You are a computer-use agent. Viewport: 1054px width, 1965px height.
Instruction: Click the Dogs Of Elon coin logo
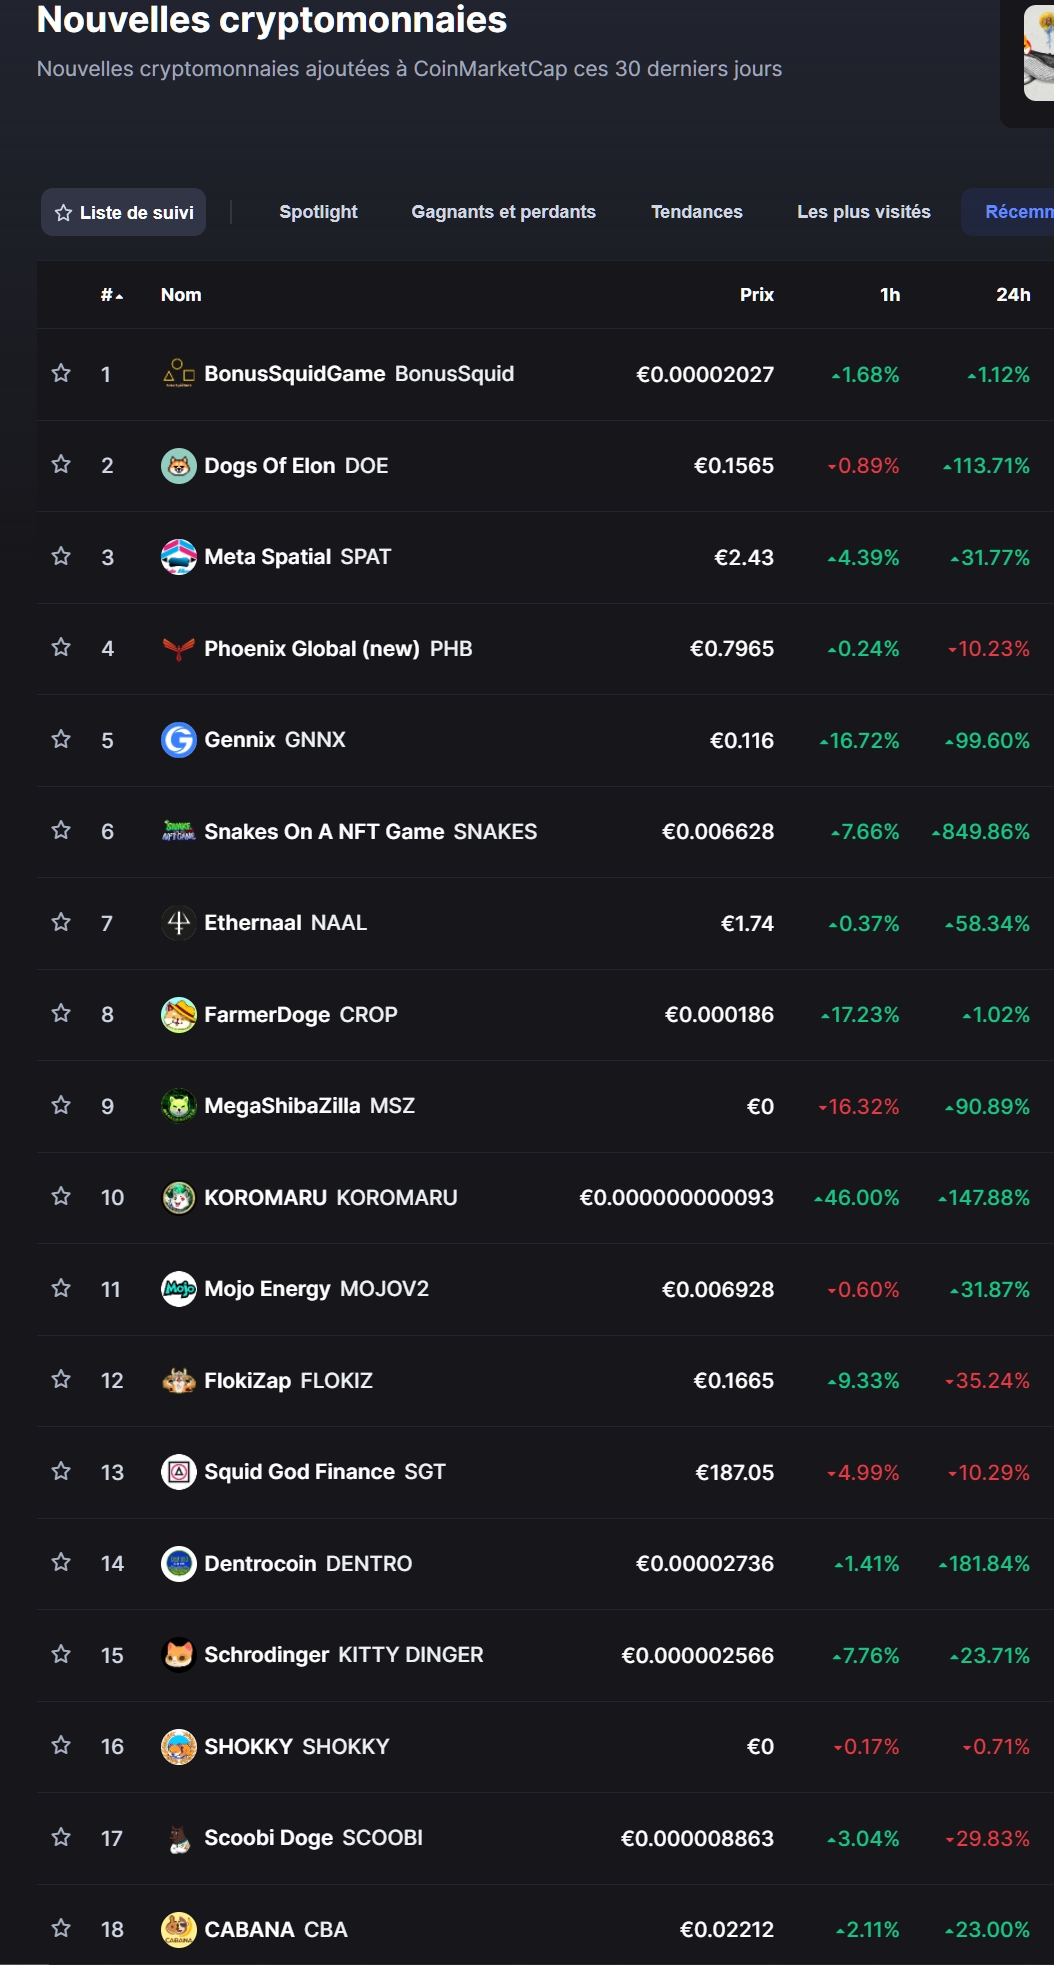pyautogui.click(x=179, y=466)
